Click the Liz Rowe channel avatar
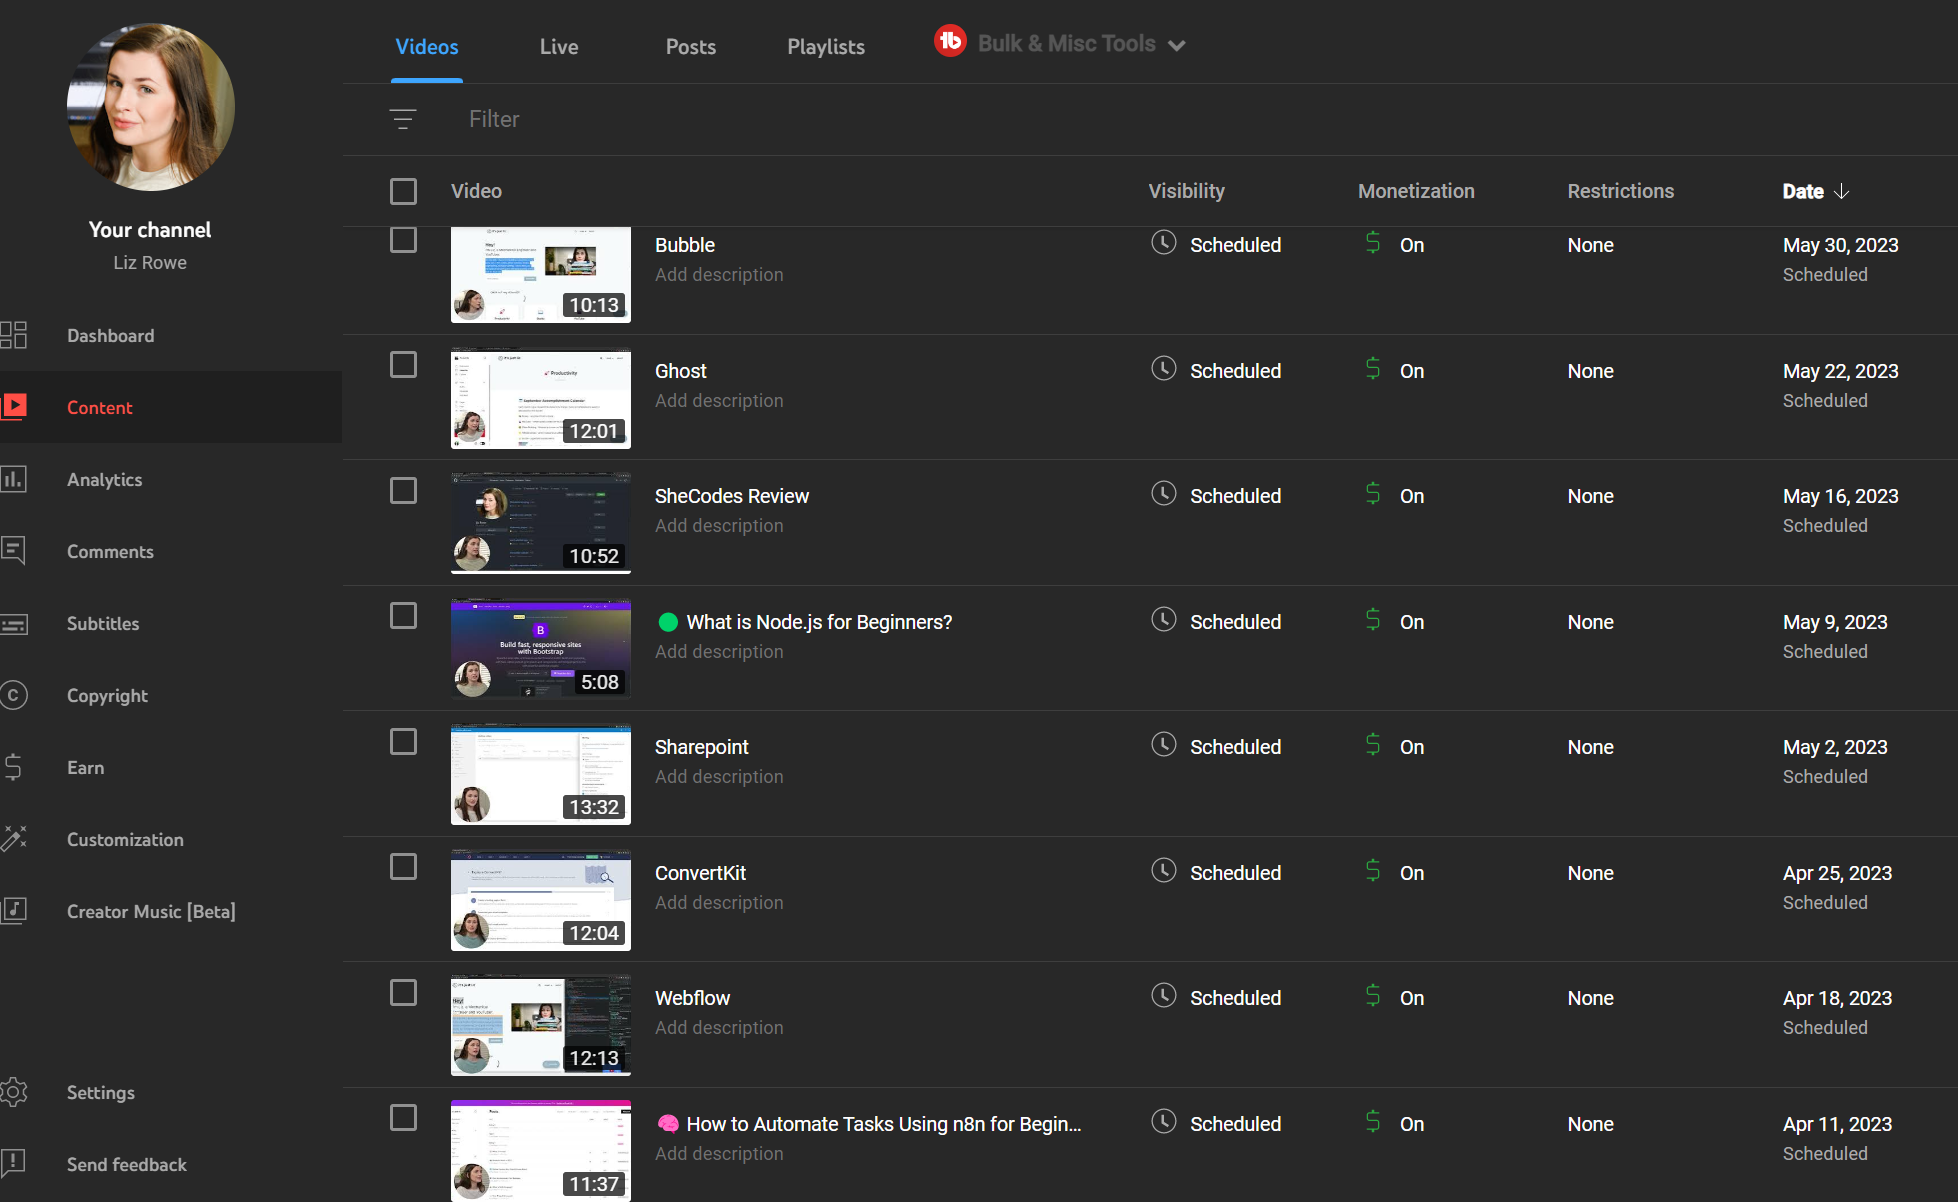The image size is (1958, 1202). click(x=151, y=107)
